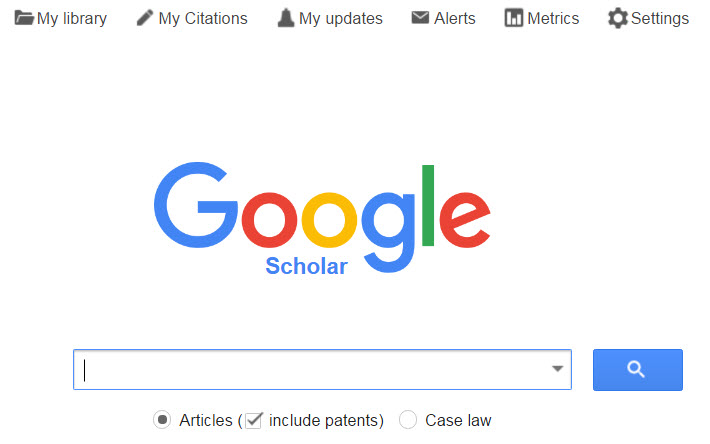Viewport: 710px width, 444px height.
Task: Select the Articles radio button
Action: point(162,420)
